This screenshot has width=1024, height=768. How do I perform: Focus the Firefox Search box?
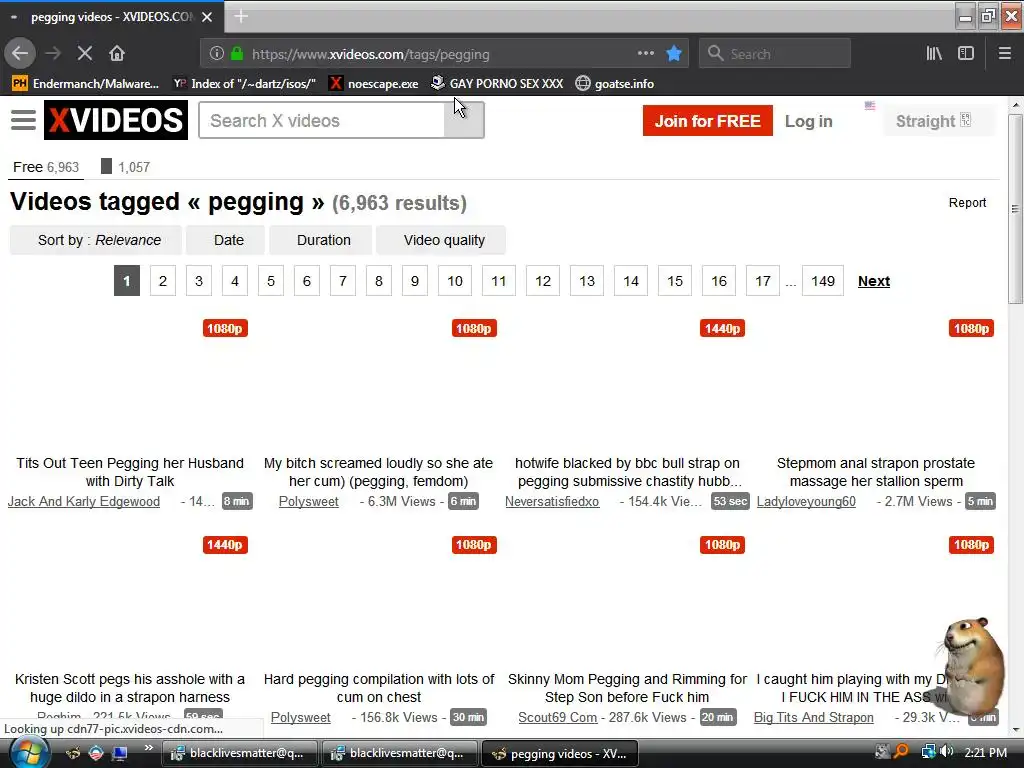tap(775, 54)
